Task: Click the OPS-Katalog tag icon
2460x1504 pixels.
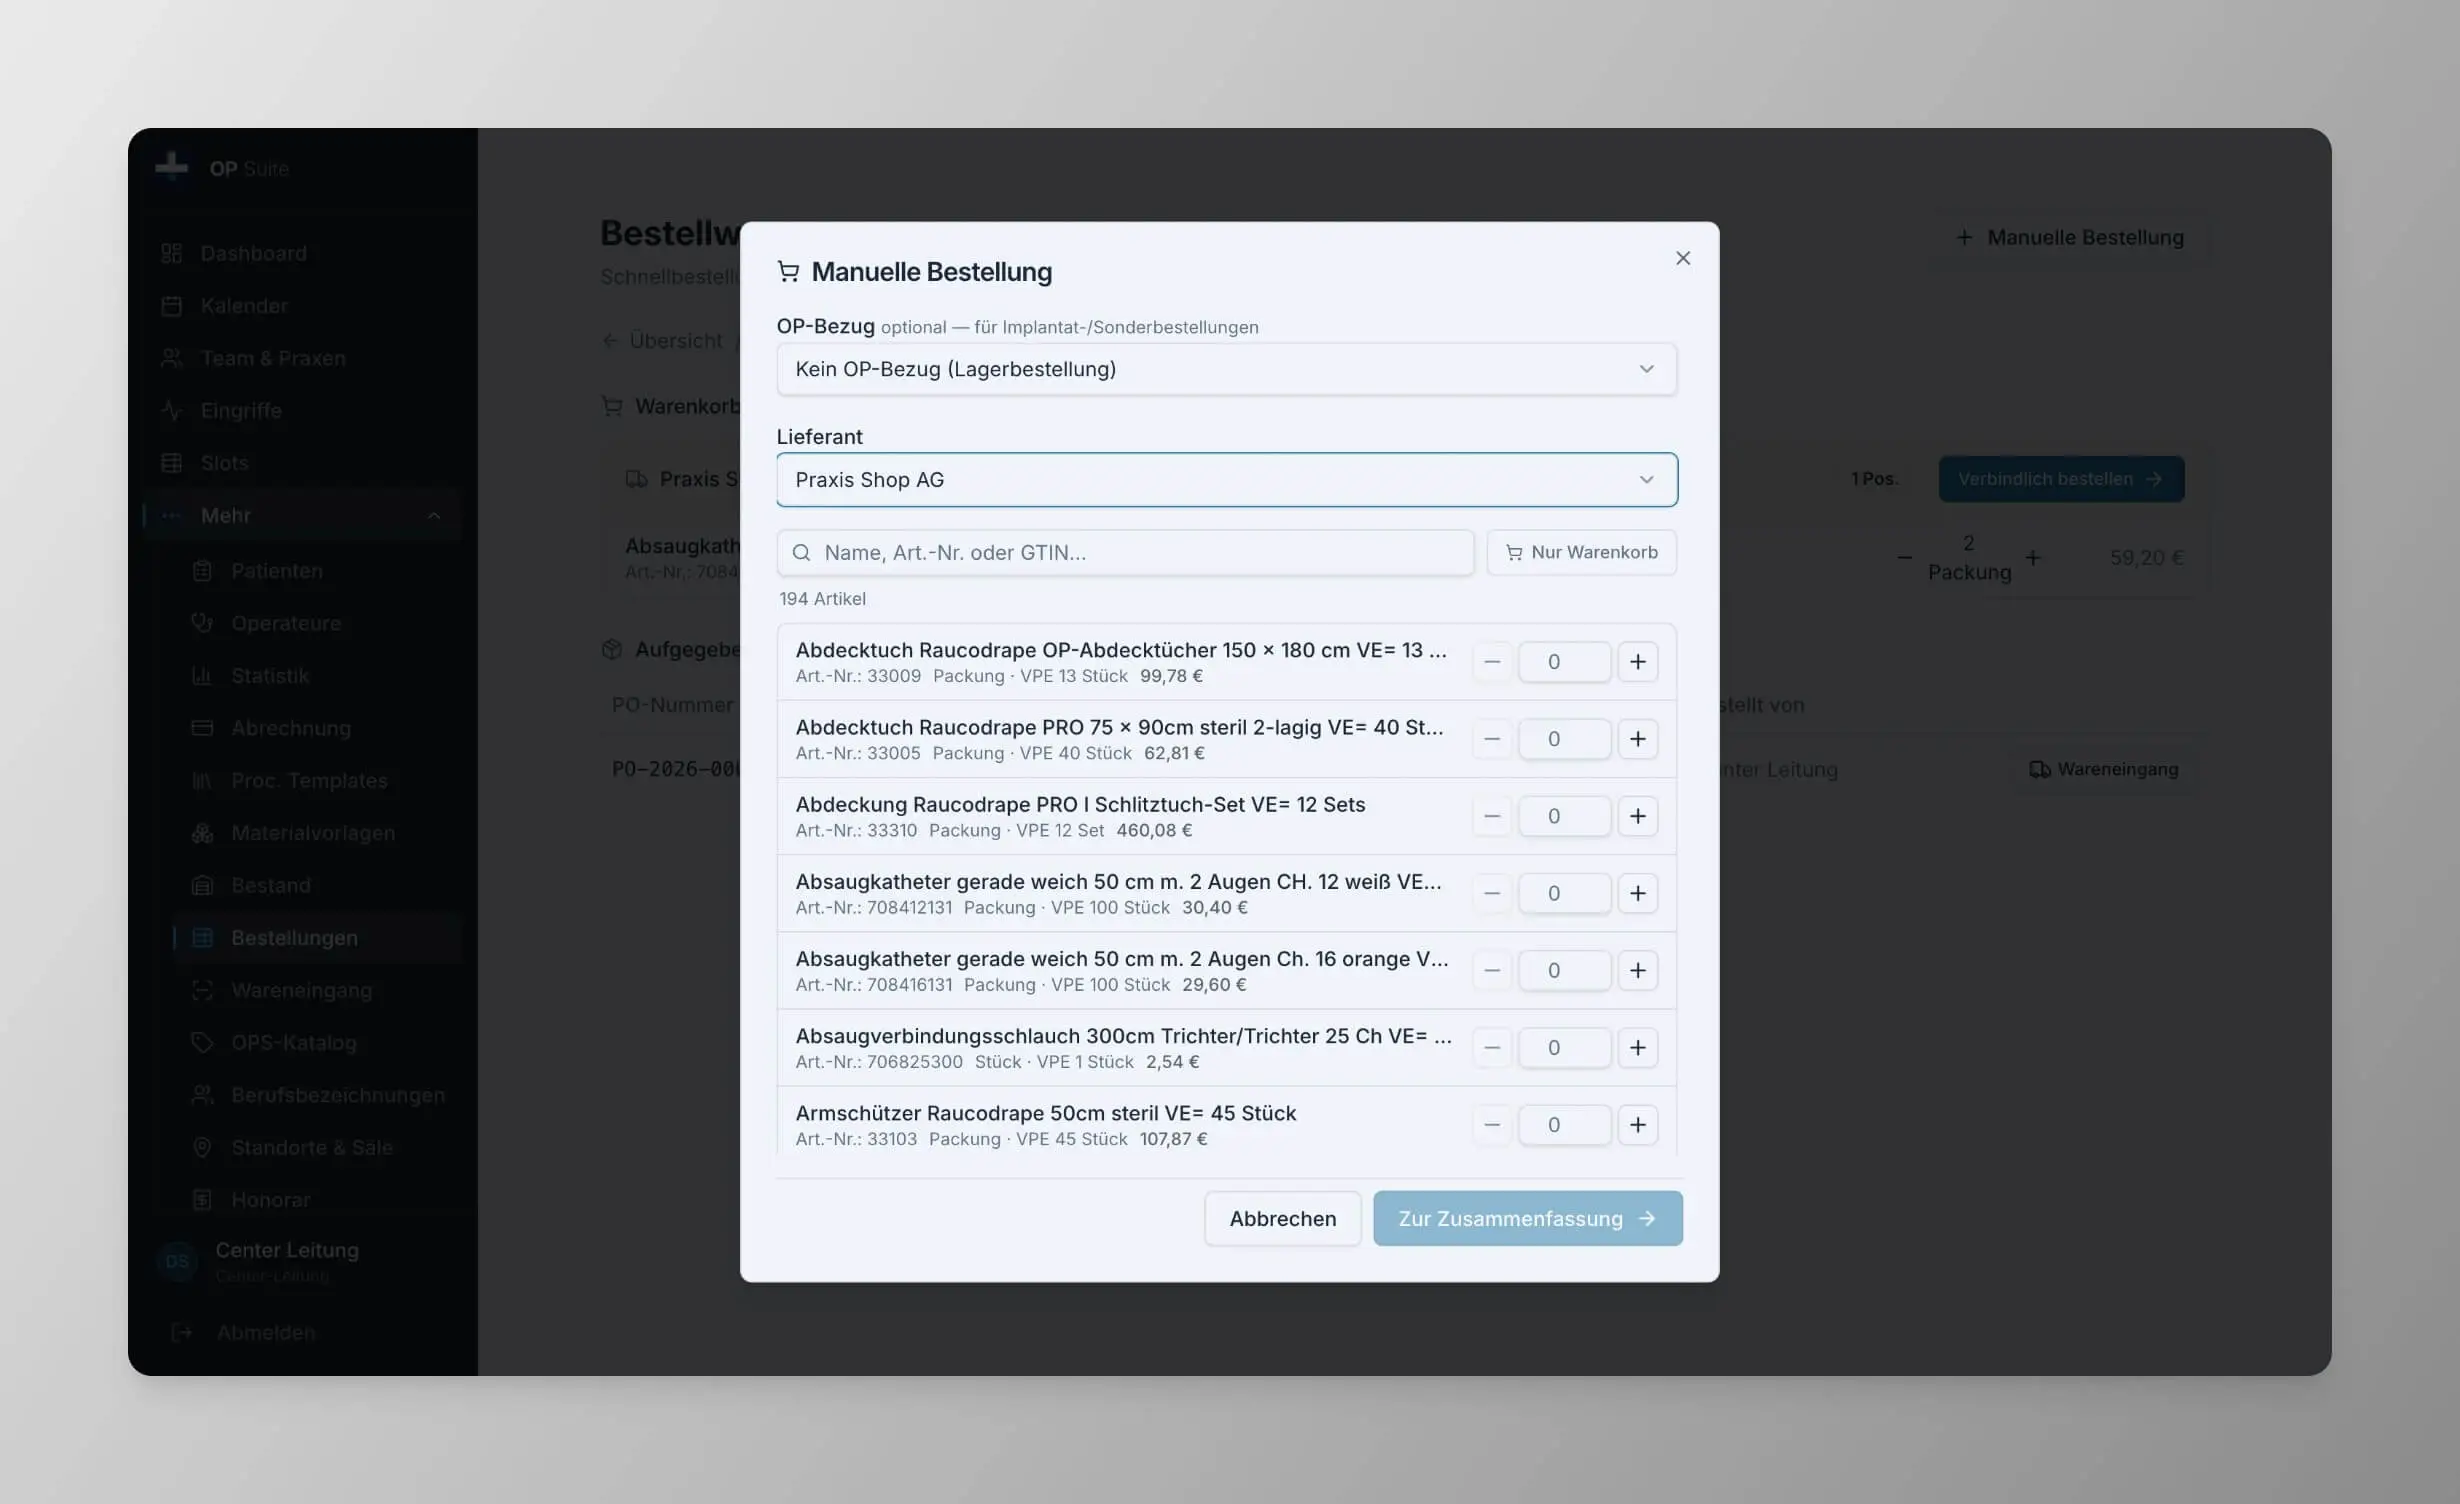Action: [x=202, y=1042]
